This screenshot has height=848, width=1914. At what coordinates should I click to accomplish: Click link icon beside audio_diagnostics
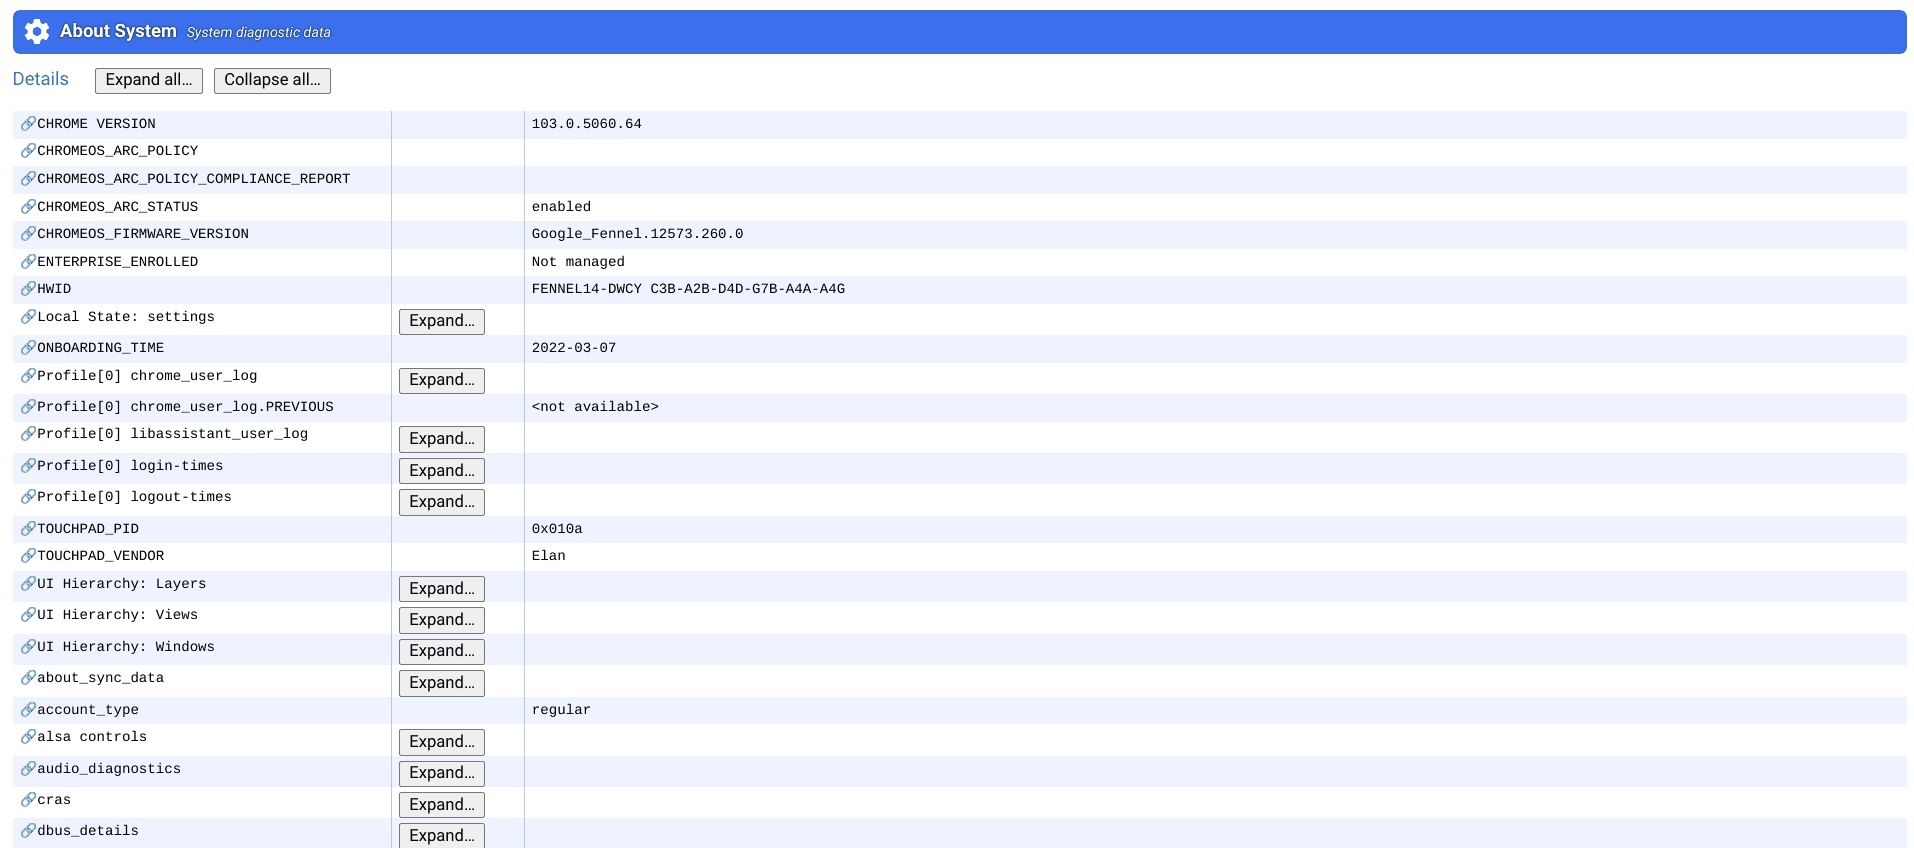pyautogui.click(x=28, y=768)
